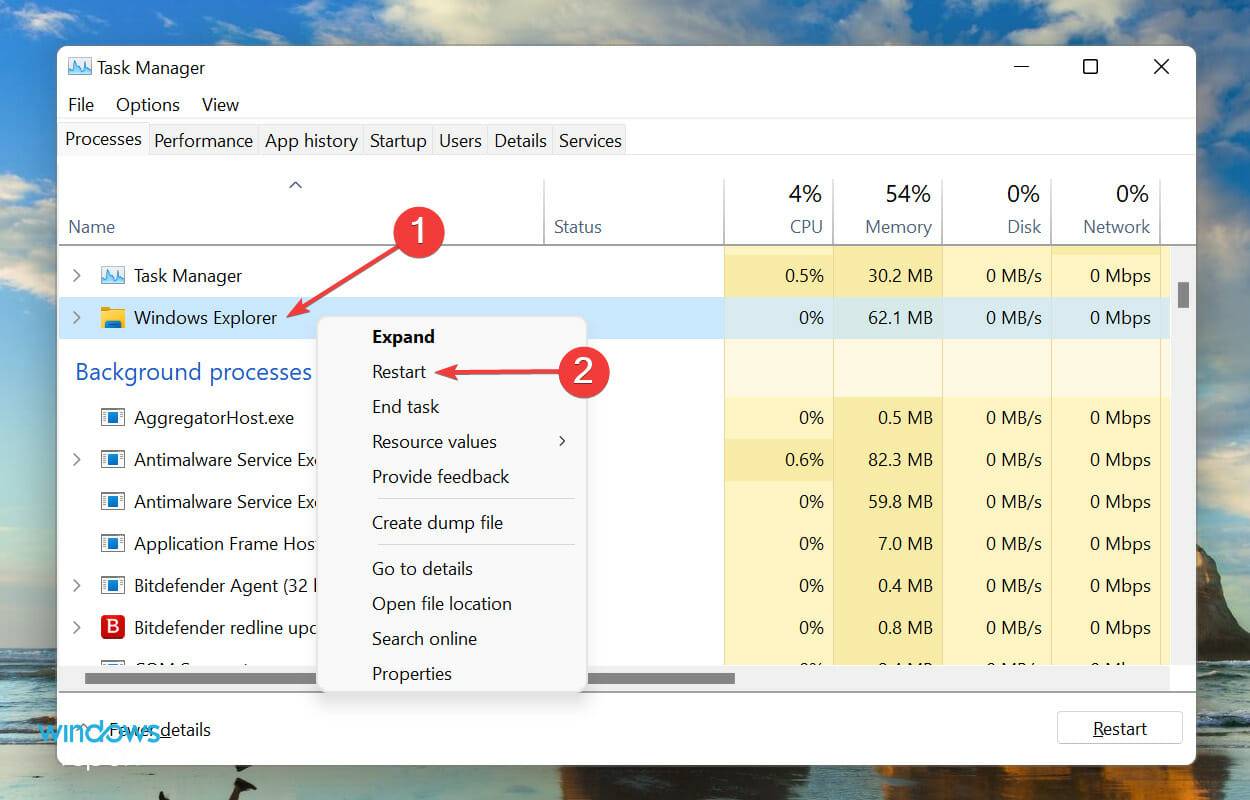Select End task in the context menu
Screen dimensions: 1250x800
(405, 406)
